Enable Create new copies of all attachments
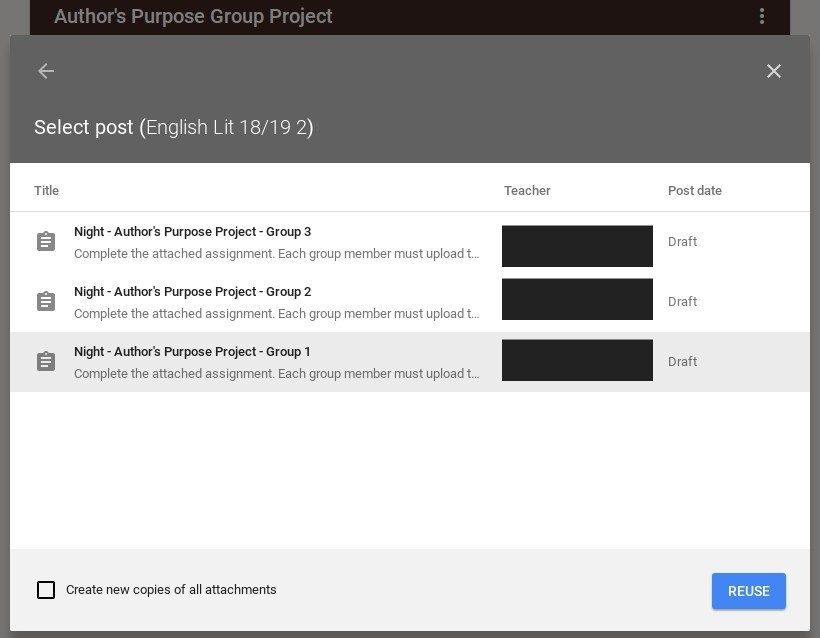The height and width of the screenshot is (638, 820). pyautogui.click(x=46, y=590)
